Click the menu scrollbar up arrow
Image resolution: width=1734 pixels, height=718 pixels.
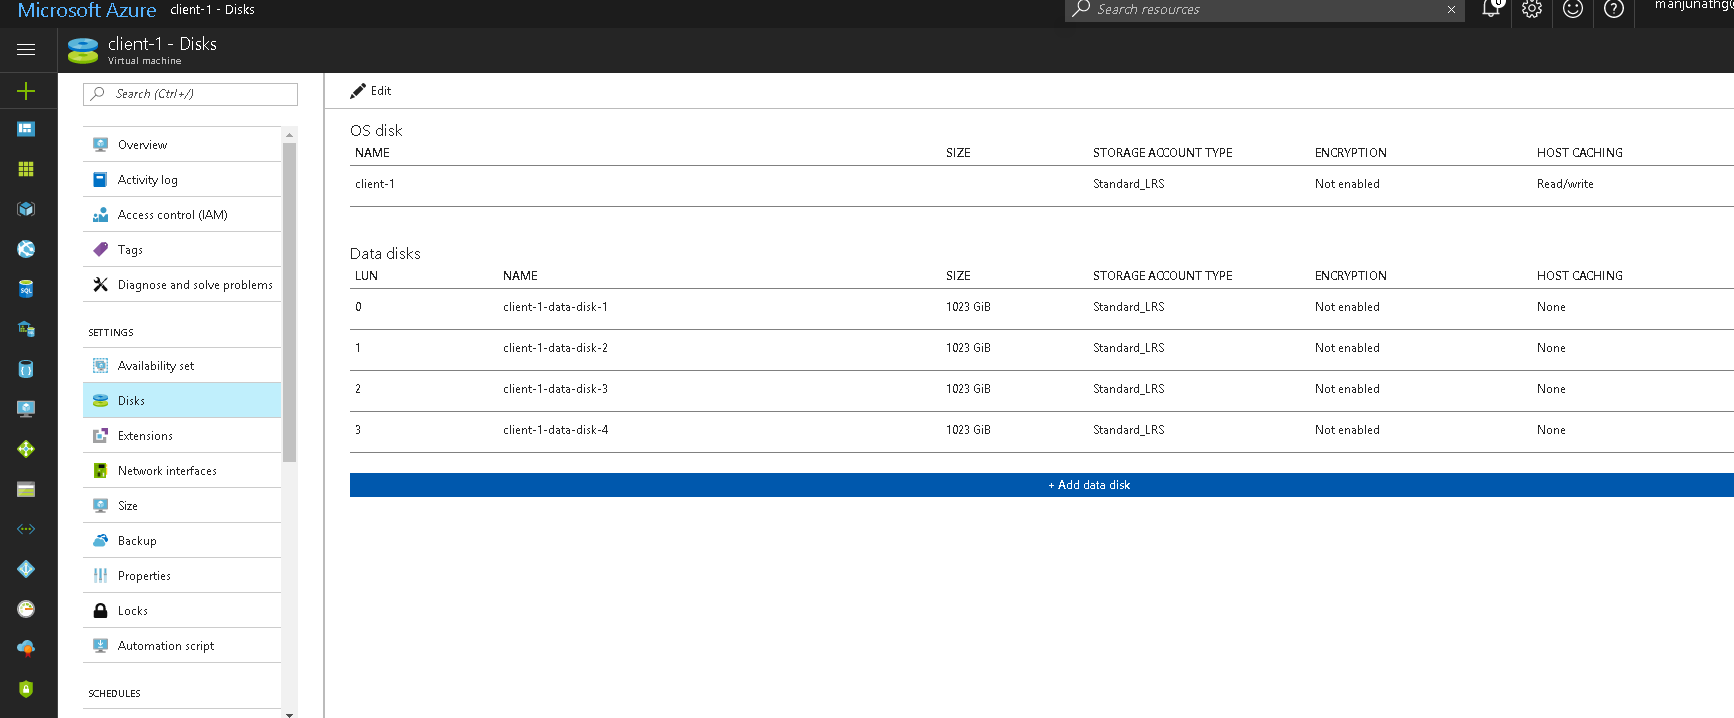[290, 134]
